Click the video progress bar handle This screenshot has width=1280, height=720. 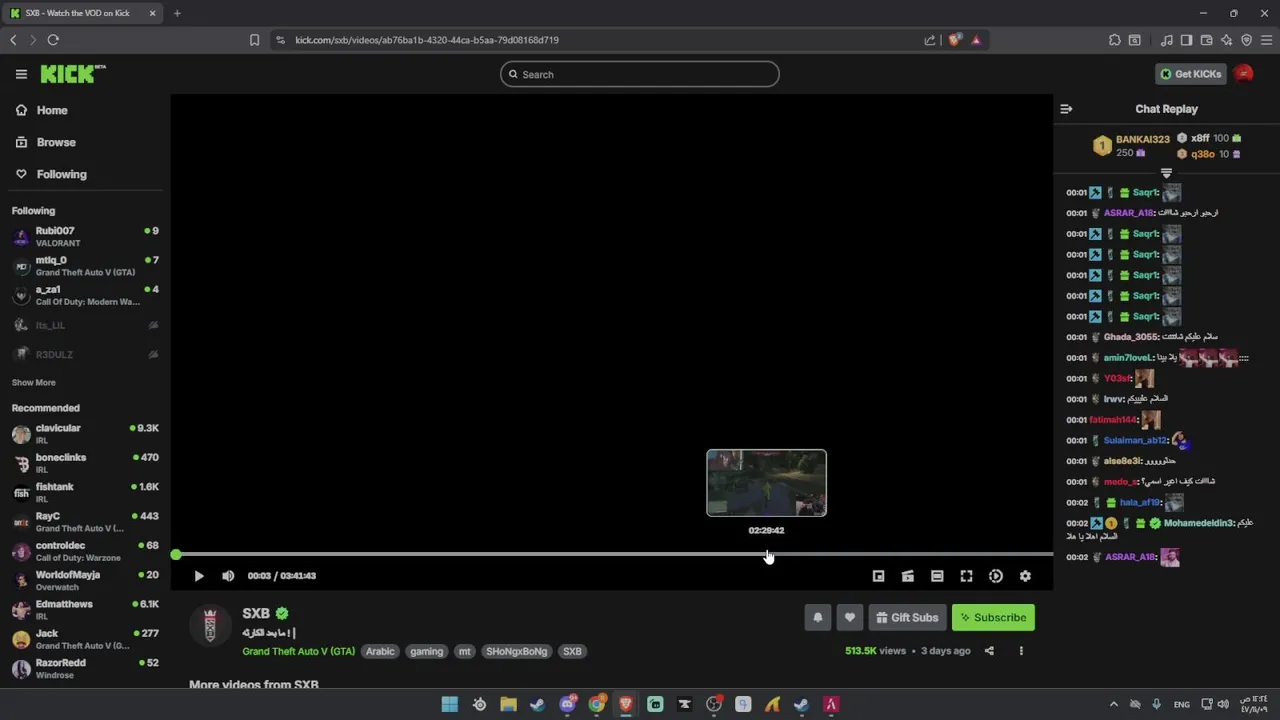click(x=176, y=554)
